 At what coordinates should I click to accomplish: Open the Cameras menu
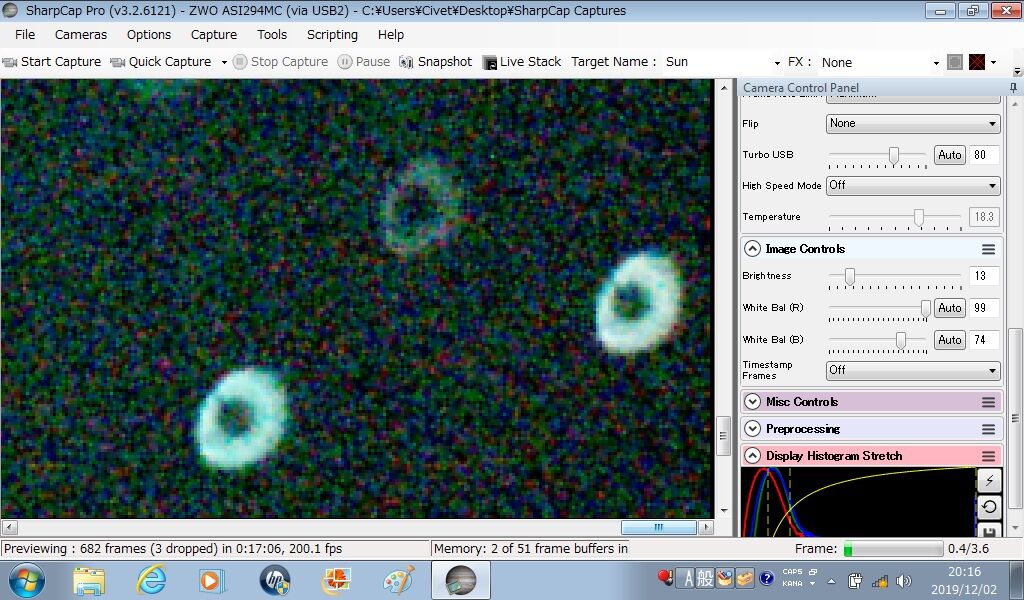click(81, 35)
